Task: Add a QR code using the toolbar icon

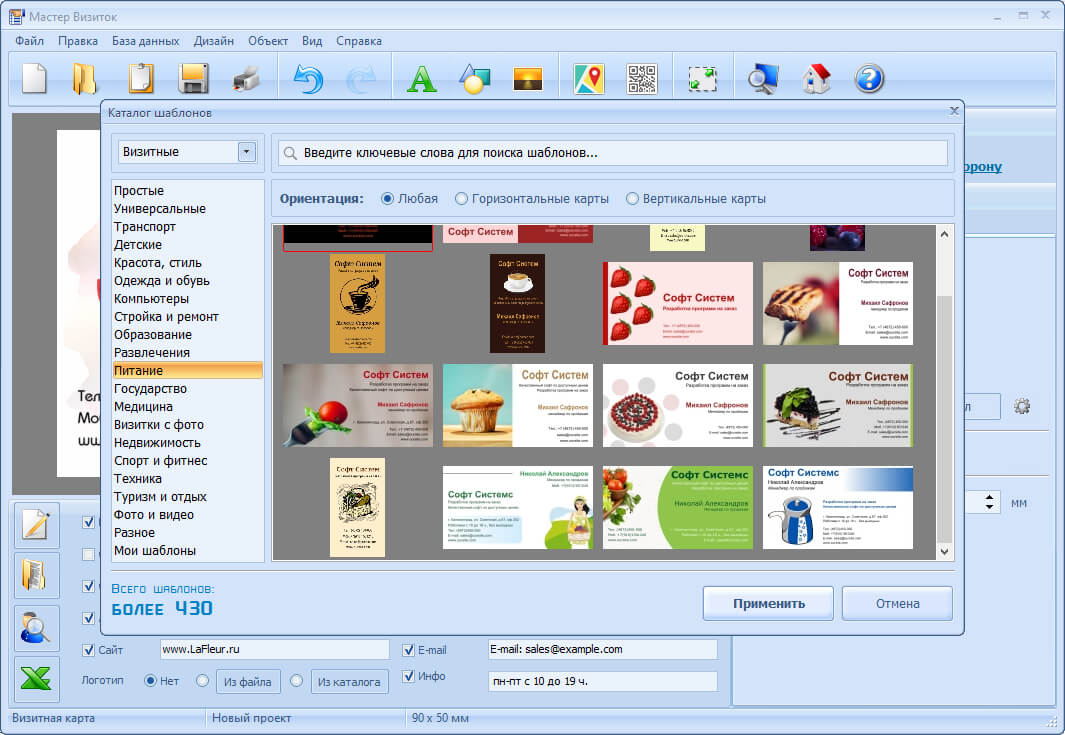Action: point(642,79)
